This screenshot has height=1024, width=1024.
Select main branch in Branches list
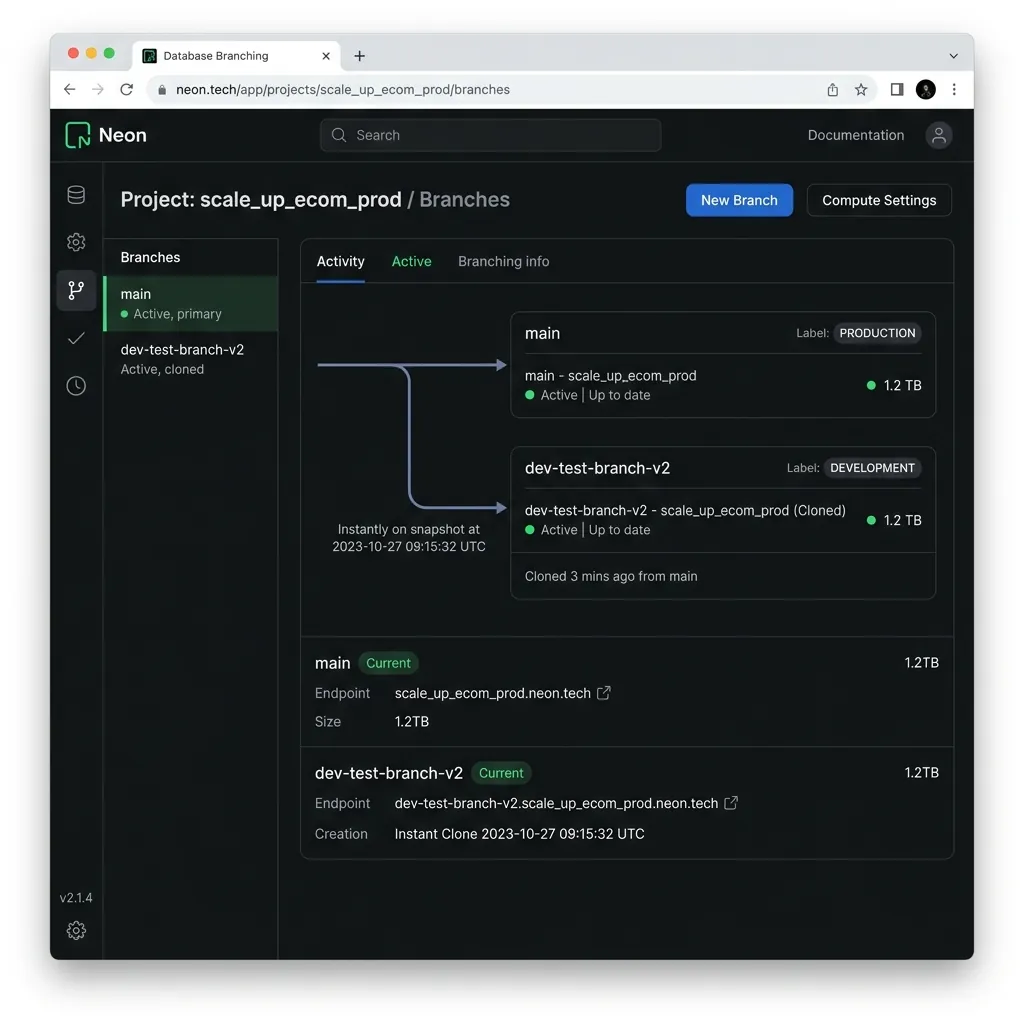point(191,304)
